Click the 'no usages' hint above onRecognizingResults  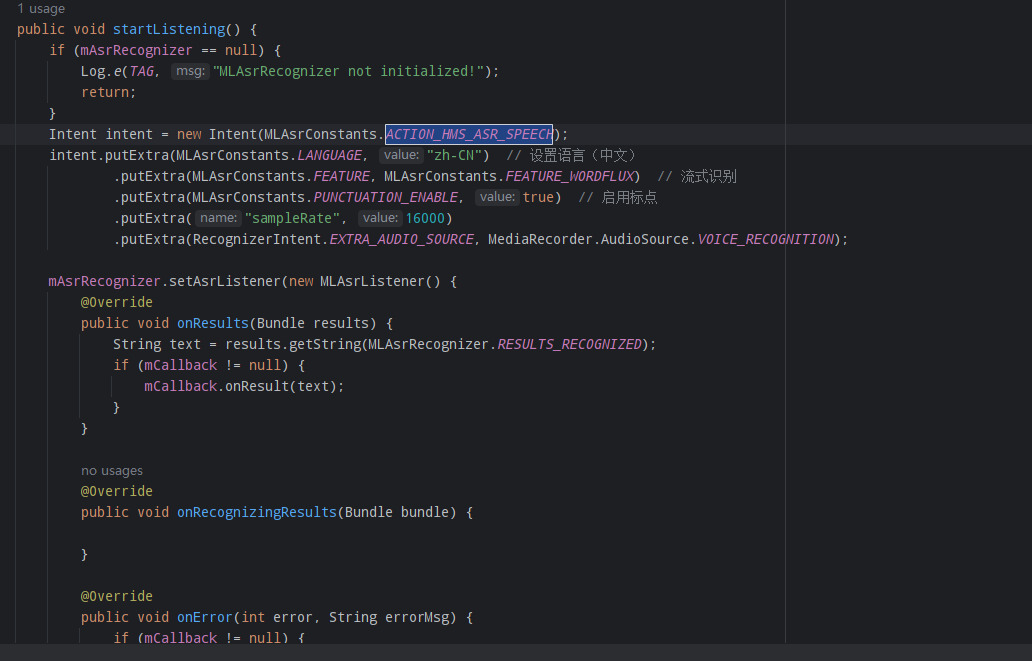[x=112, y=471]
